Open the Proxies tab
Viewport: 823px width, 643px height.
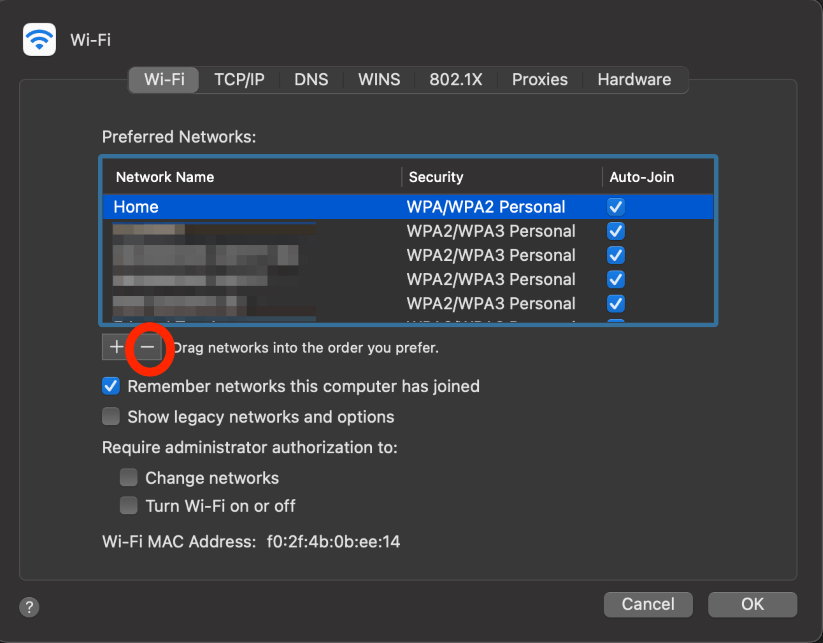coord(540,80)
